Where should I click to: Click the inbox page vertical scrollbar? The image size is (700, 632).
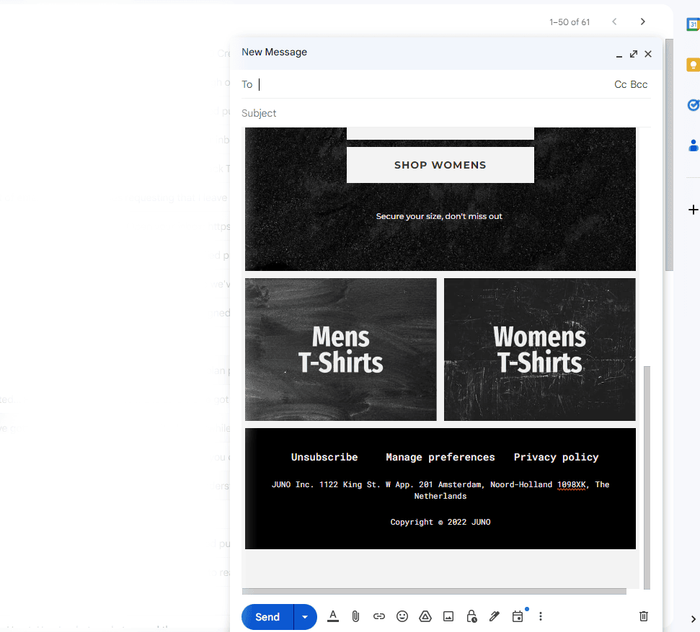point(669,155)
